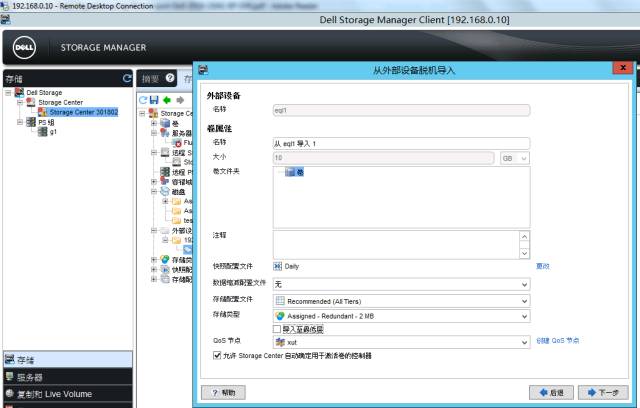Close the 从外部设备脱机导入 dialog
The image size is (640, 408).
tap(623, 68)
